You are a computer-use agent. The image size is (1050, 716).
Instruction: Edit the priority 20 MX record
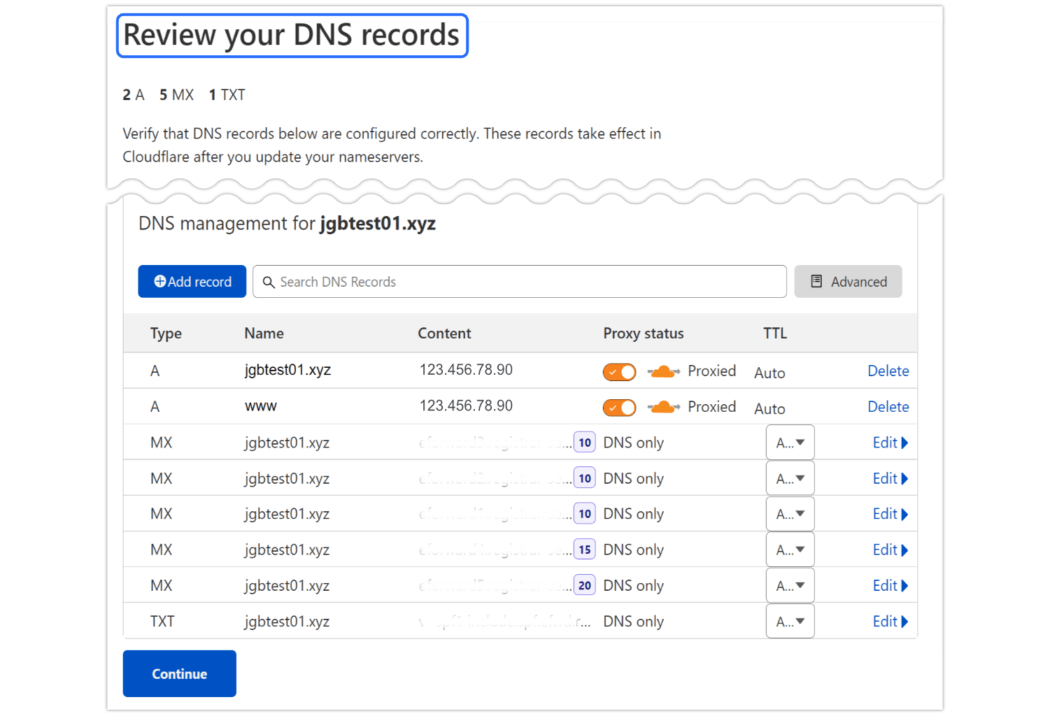click(890, 585)
